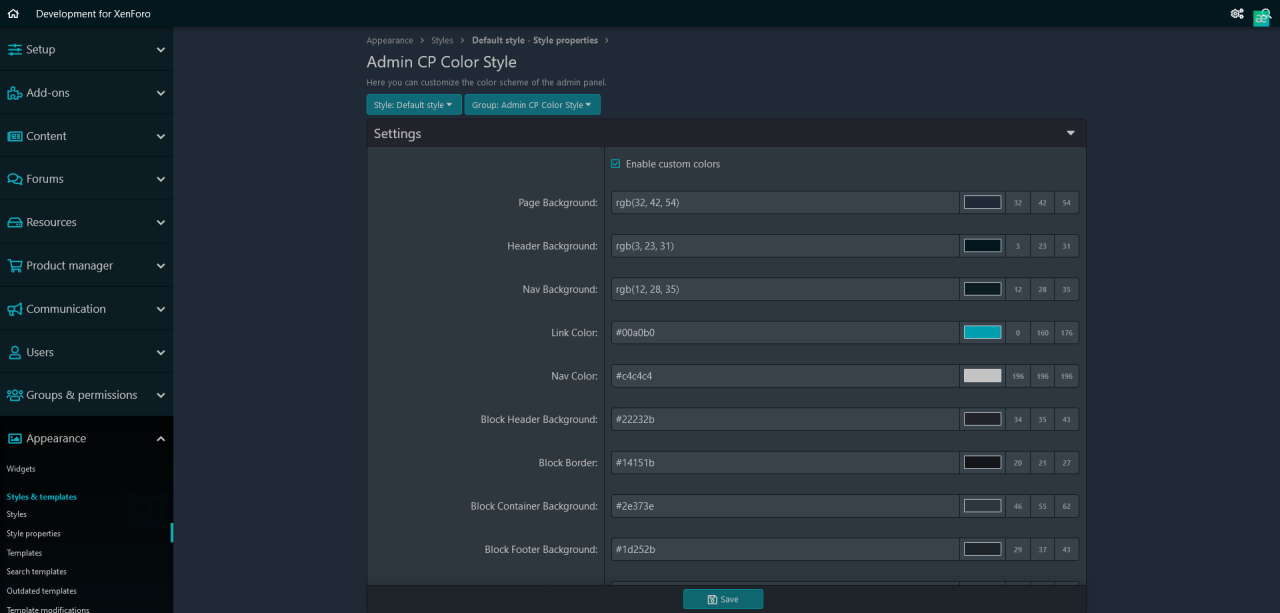Viewport: 1280px width, 613px height.
Task: Select Widgets in the Appearance menu
Action: coord(21,469)
